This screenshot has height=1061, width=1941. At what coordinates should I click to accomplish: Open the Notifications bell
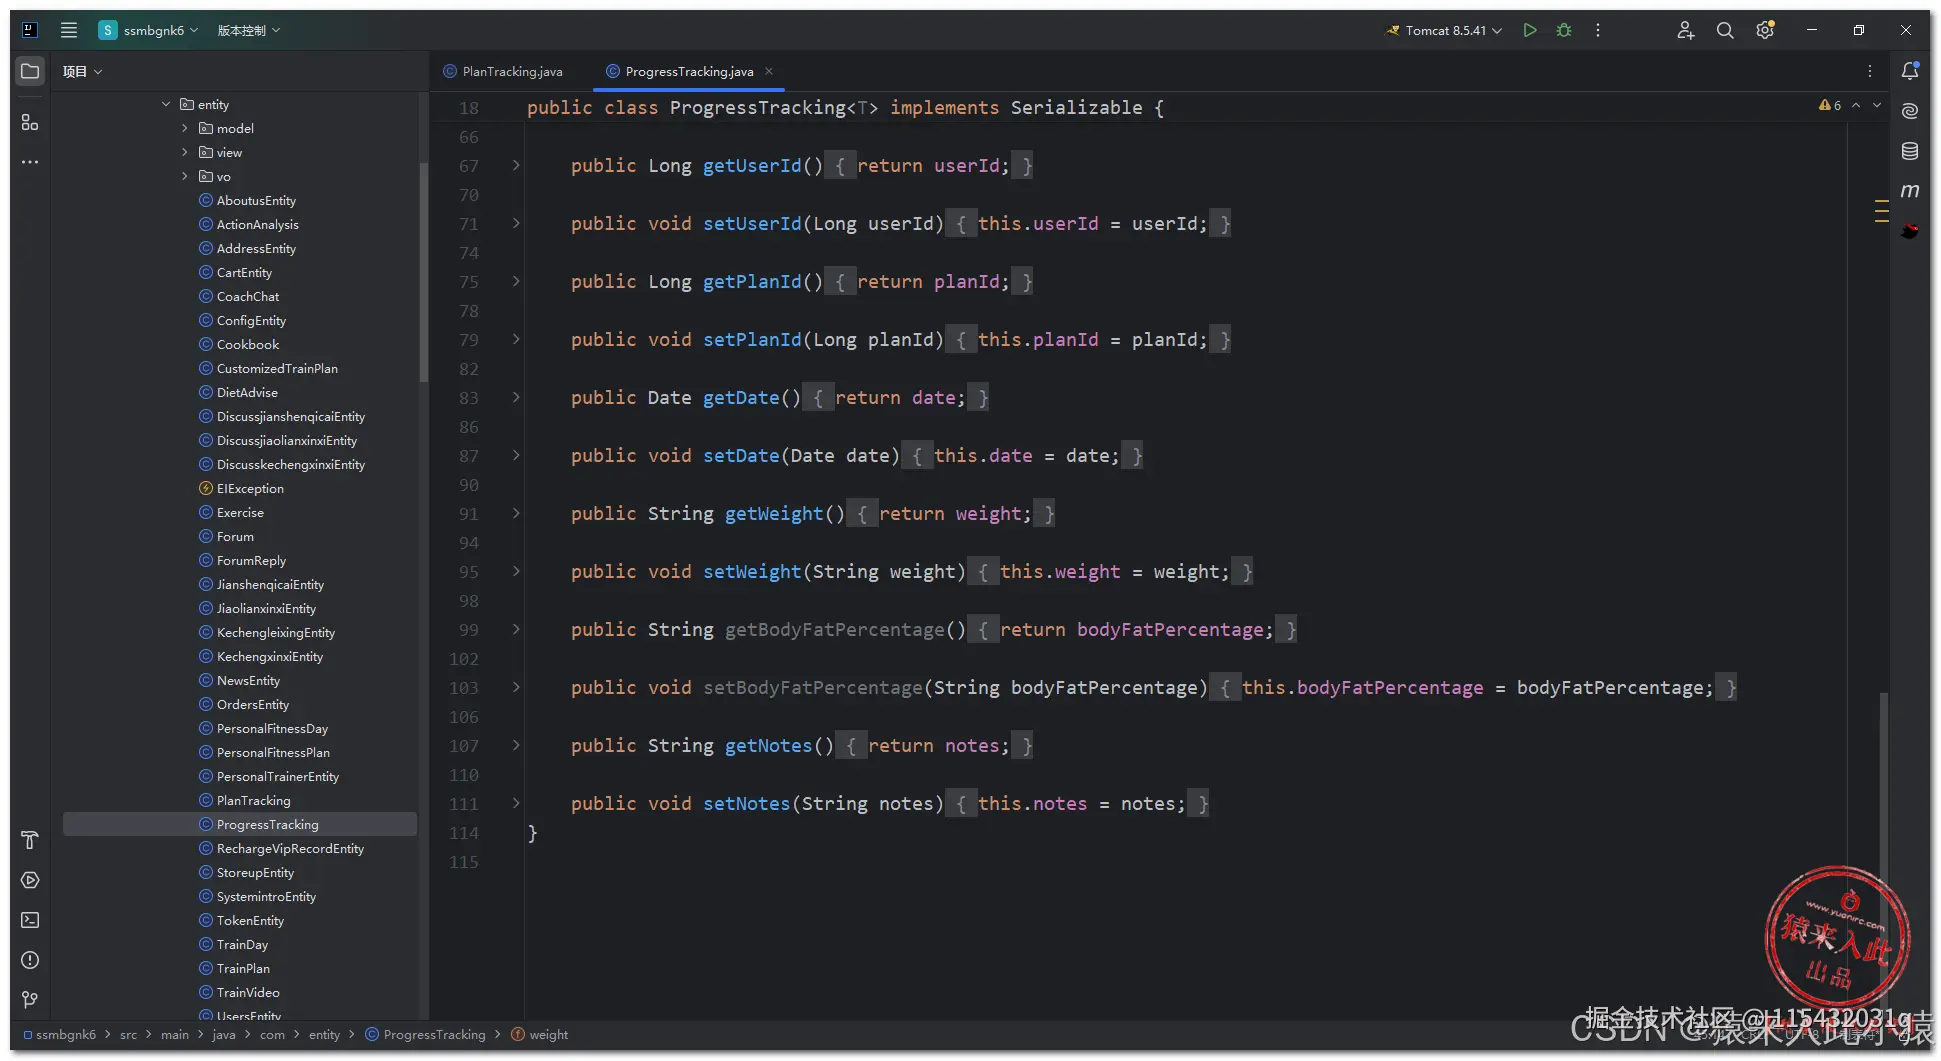pyautogui.click(x=1910, y=71)
